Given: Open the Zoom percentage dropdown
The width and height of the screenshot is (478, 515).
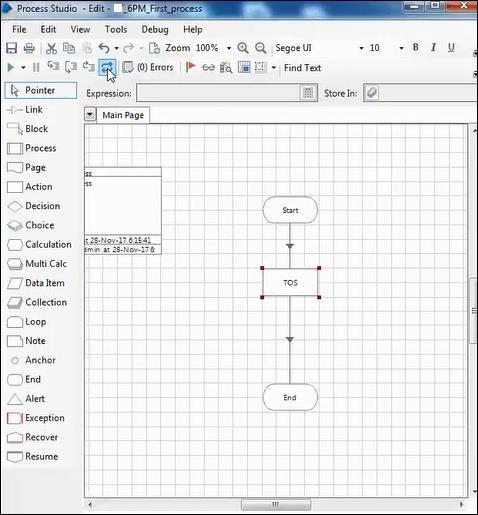Looking at the screenshot, I should click(x=229, y=48).
